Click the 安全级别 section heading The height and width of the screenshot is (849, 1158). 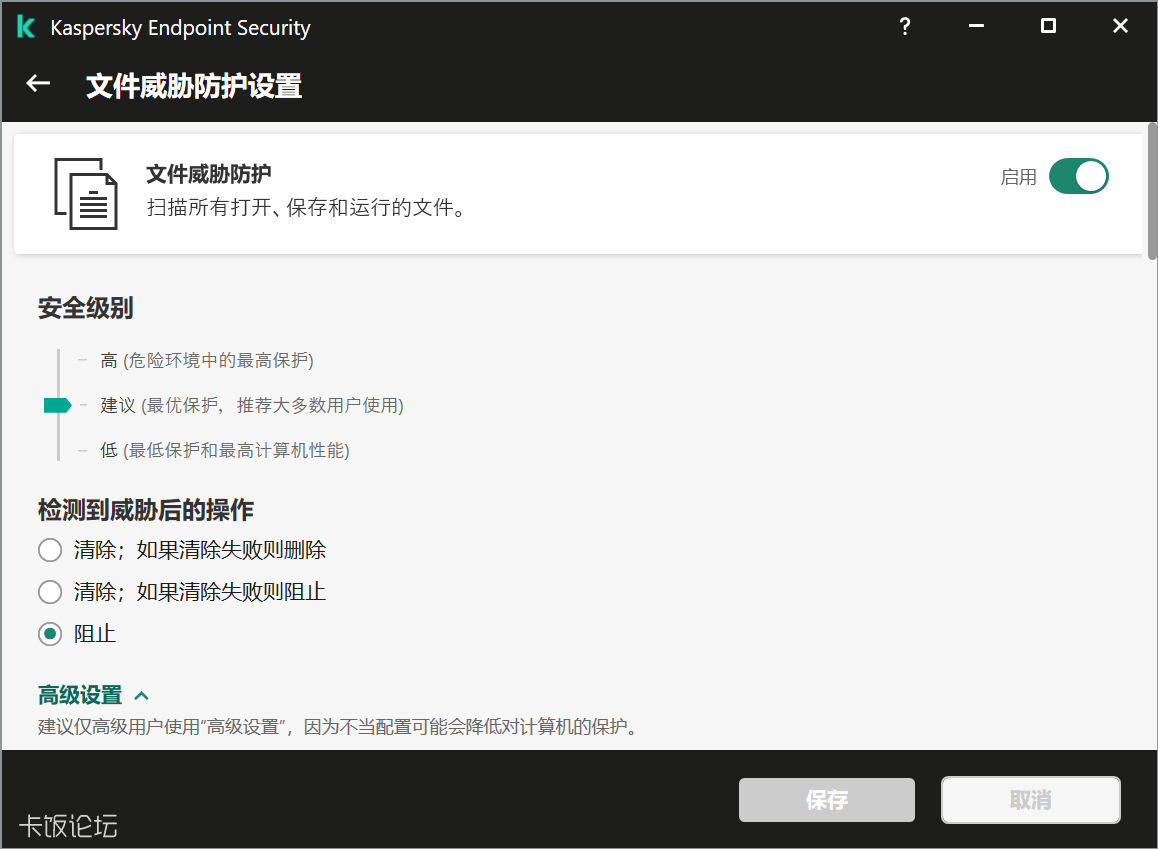click(86, 308)
